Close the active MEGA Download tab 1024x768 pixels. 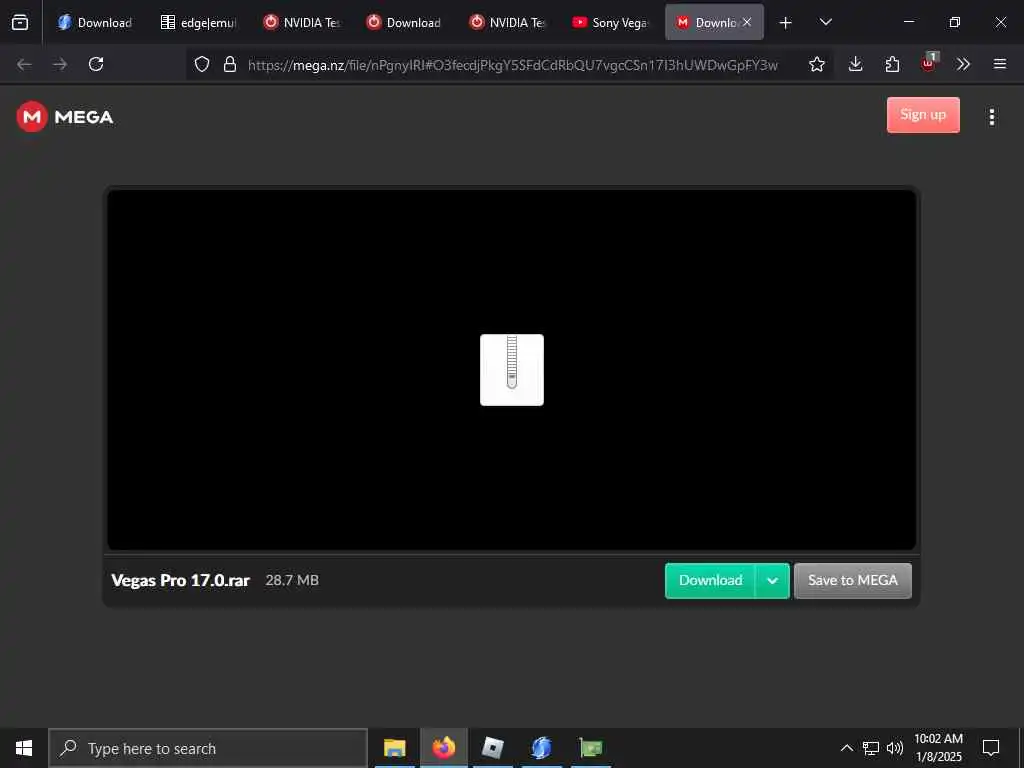746,22
